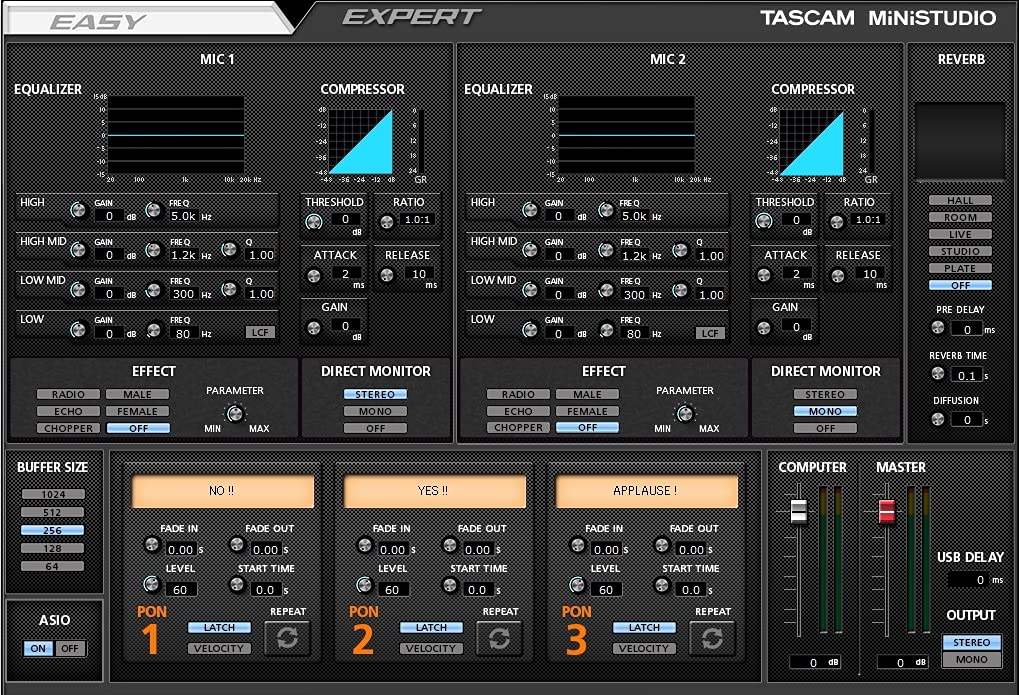Enable VELOCITY mode on PON 3
This screenshot has width=1019, height=695.
[644, 647]
